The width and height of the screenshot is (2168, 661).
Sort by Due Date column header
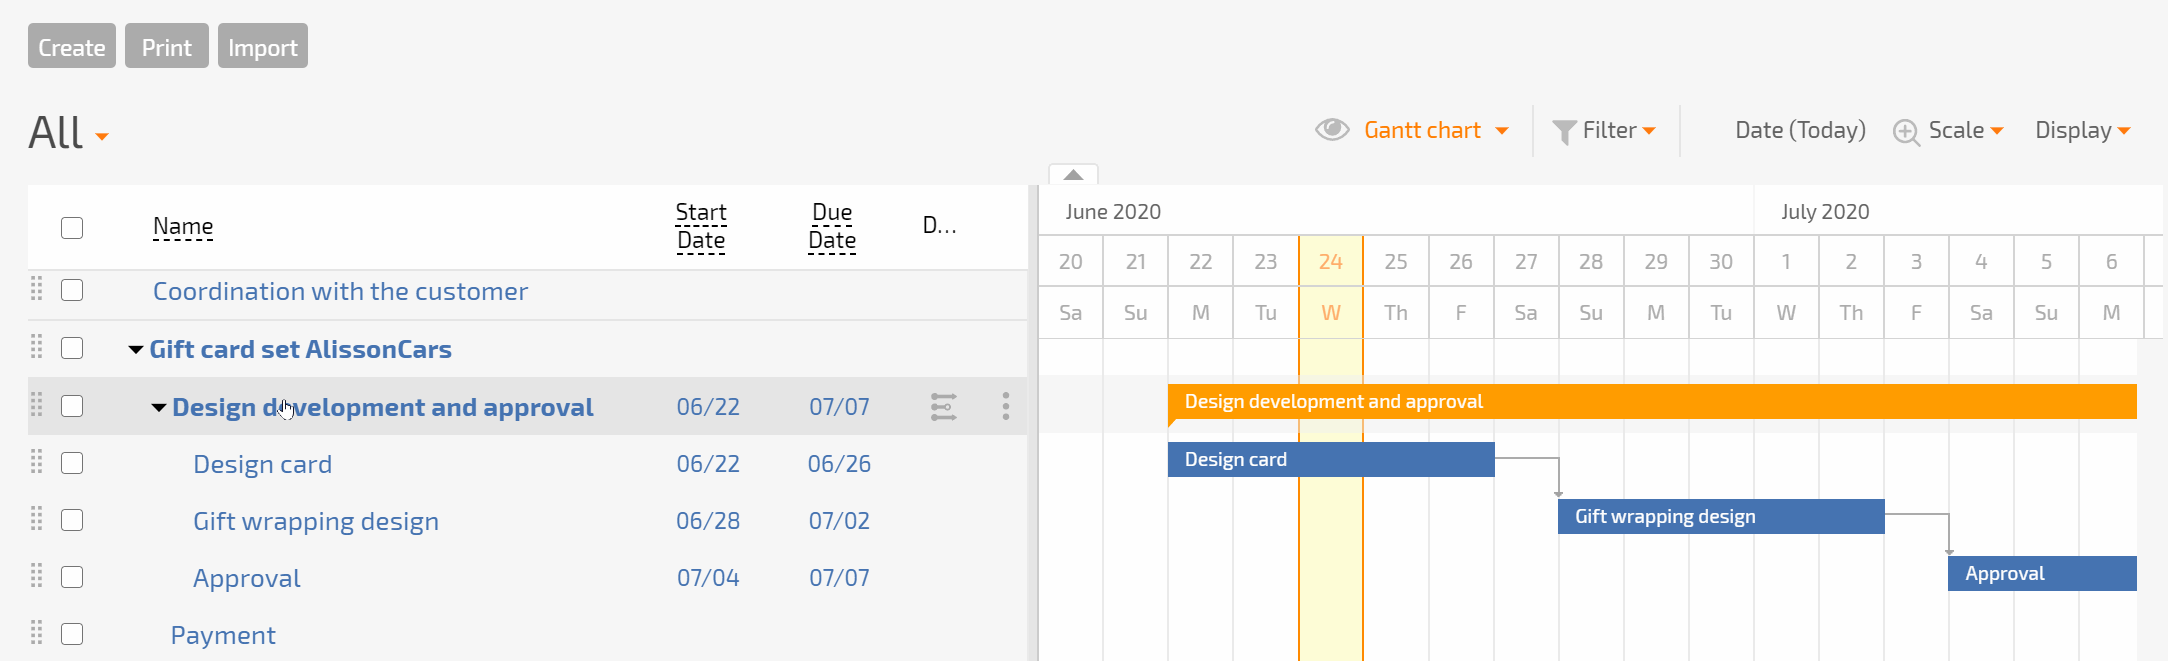click(832, 227)
